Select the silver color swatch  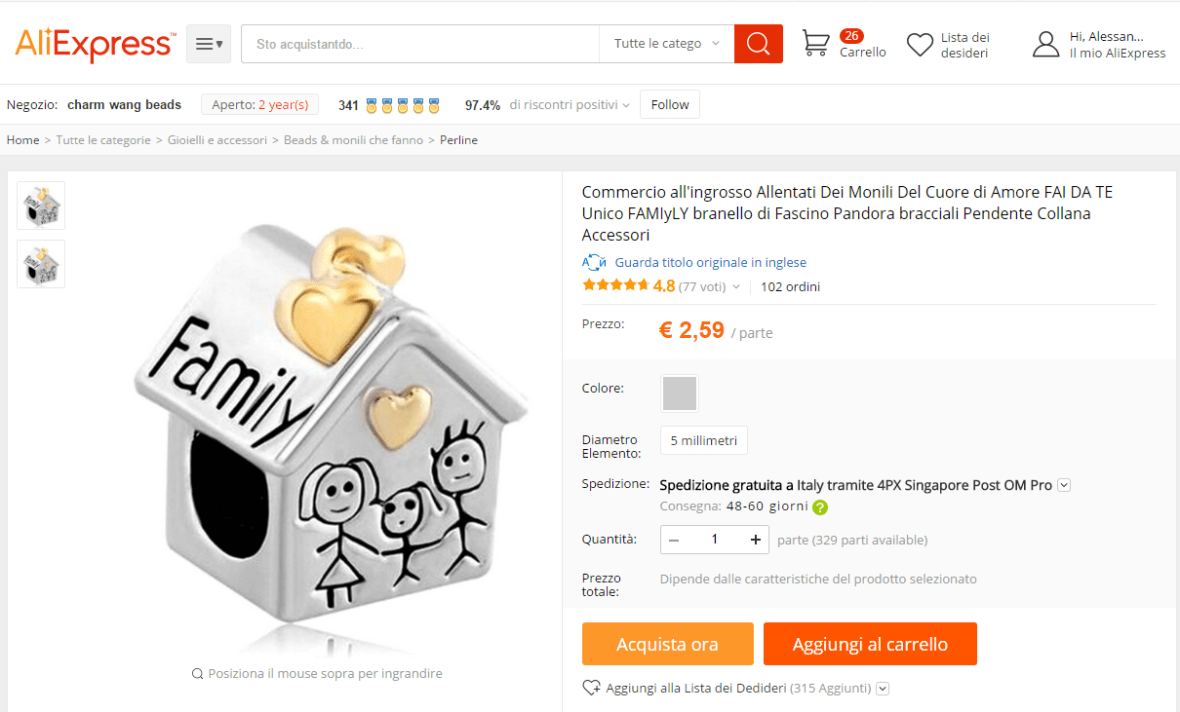pyautogui.click(x=679, y=393)
